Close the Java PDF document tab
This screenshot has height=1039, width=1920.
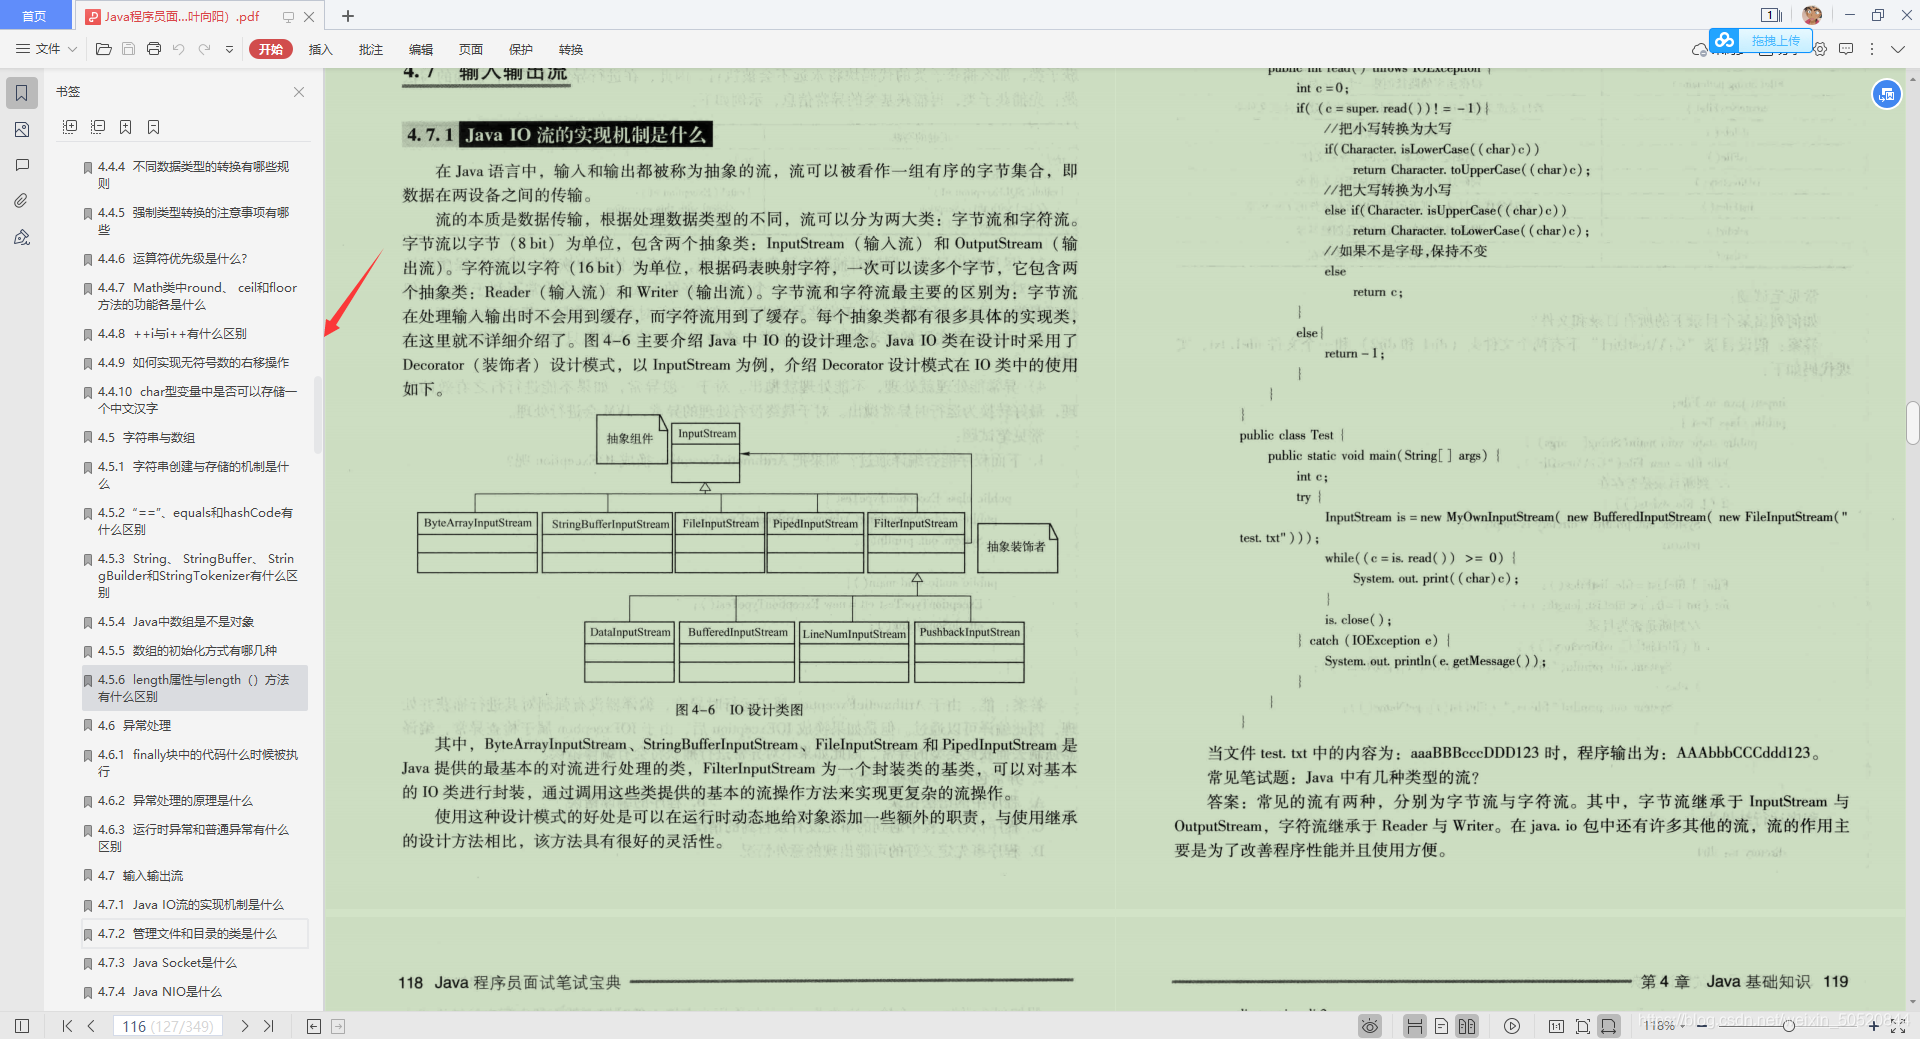tap(309, 16)
